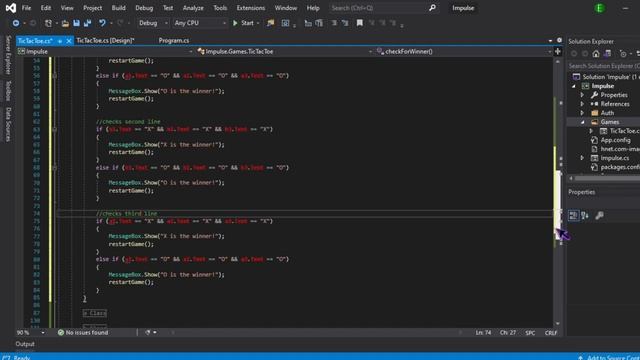The width and height of the screenshot is (640, 360).
Task: Select packages.config in Solution Explorer
Action: (619, 167)
